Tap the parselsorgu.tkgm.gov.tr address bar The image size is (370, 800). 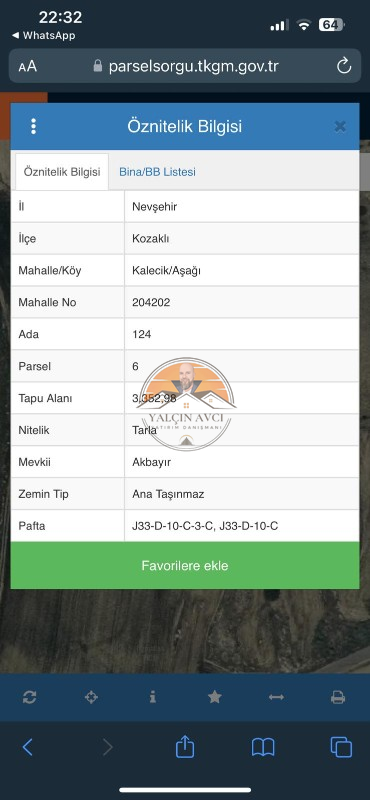pos(186,66)
